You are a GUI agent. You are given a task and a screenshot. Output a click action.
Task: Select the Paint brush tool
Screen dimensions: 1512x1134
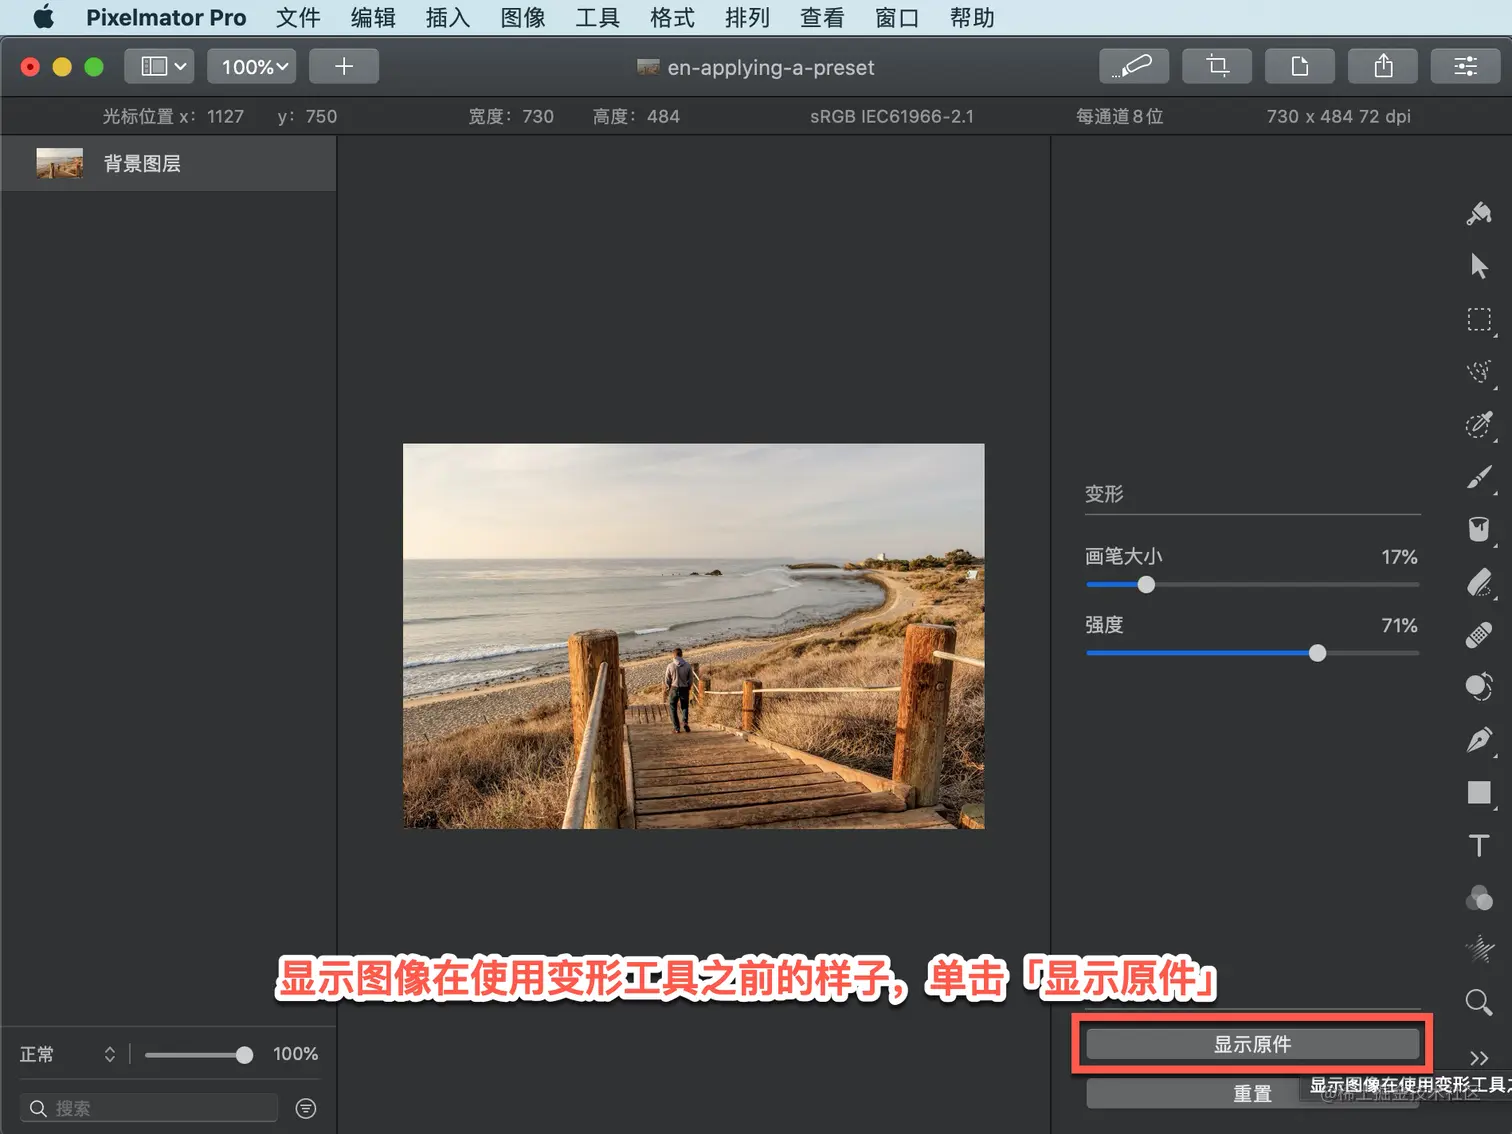[x=1479, y=477]
